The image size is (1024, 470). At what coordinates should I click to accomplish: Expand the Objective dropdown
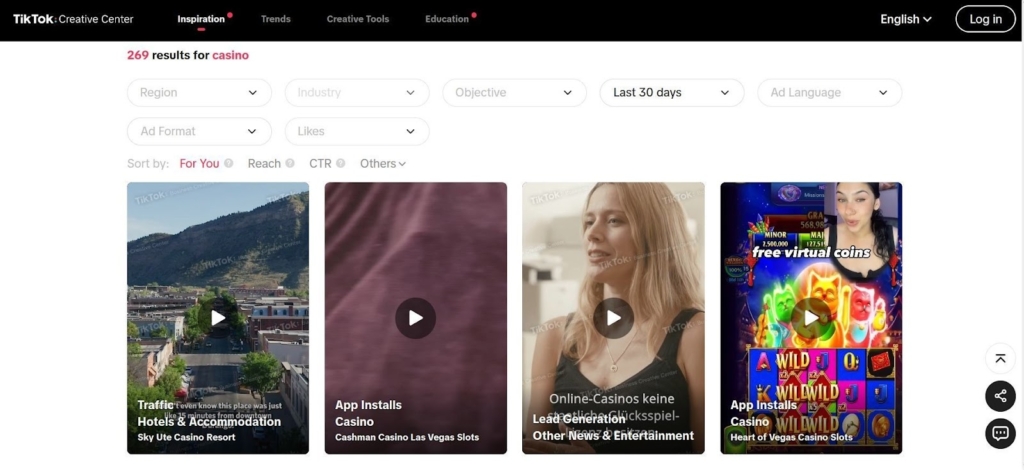(x=514, y=93)
